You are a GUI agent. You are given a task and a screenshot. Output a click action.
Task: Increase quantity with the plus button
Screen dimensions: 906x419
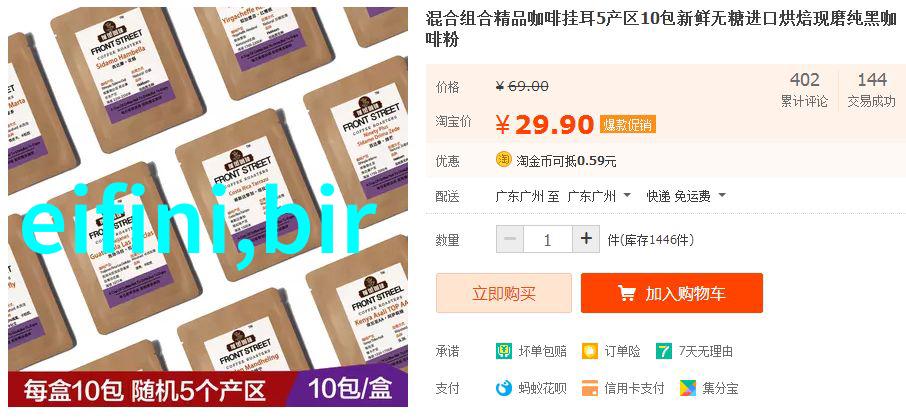pos(586,239)
